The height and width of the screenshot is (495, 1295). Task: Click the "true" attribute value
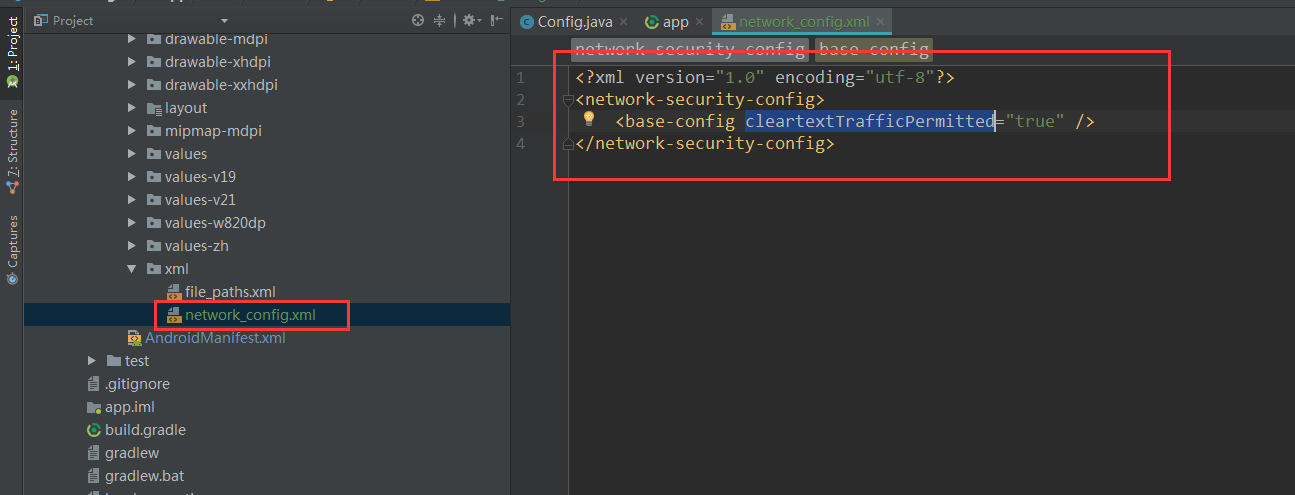click(1035, 121)
